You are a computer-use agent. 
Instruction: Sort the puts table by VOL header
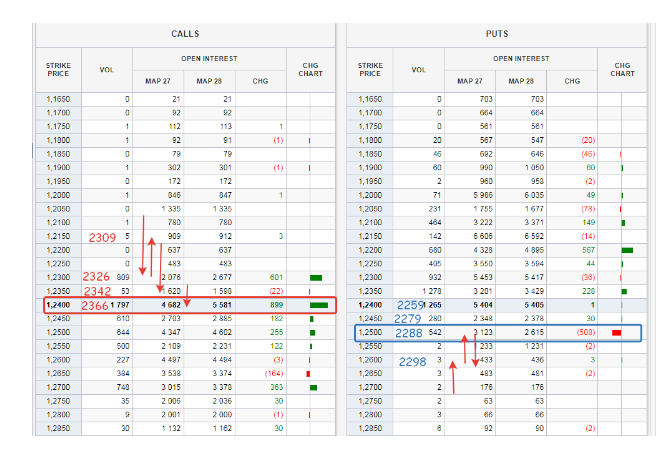point(419,70)
